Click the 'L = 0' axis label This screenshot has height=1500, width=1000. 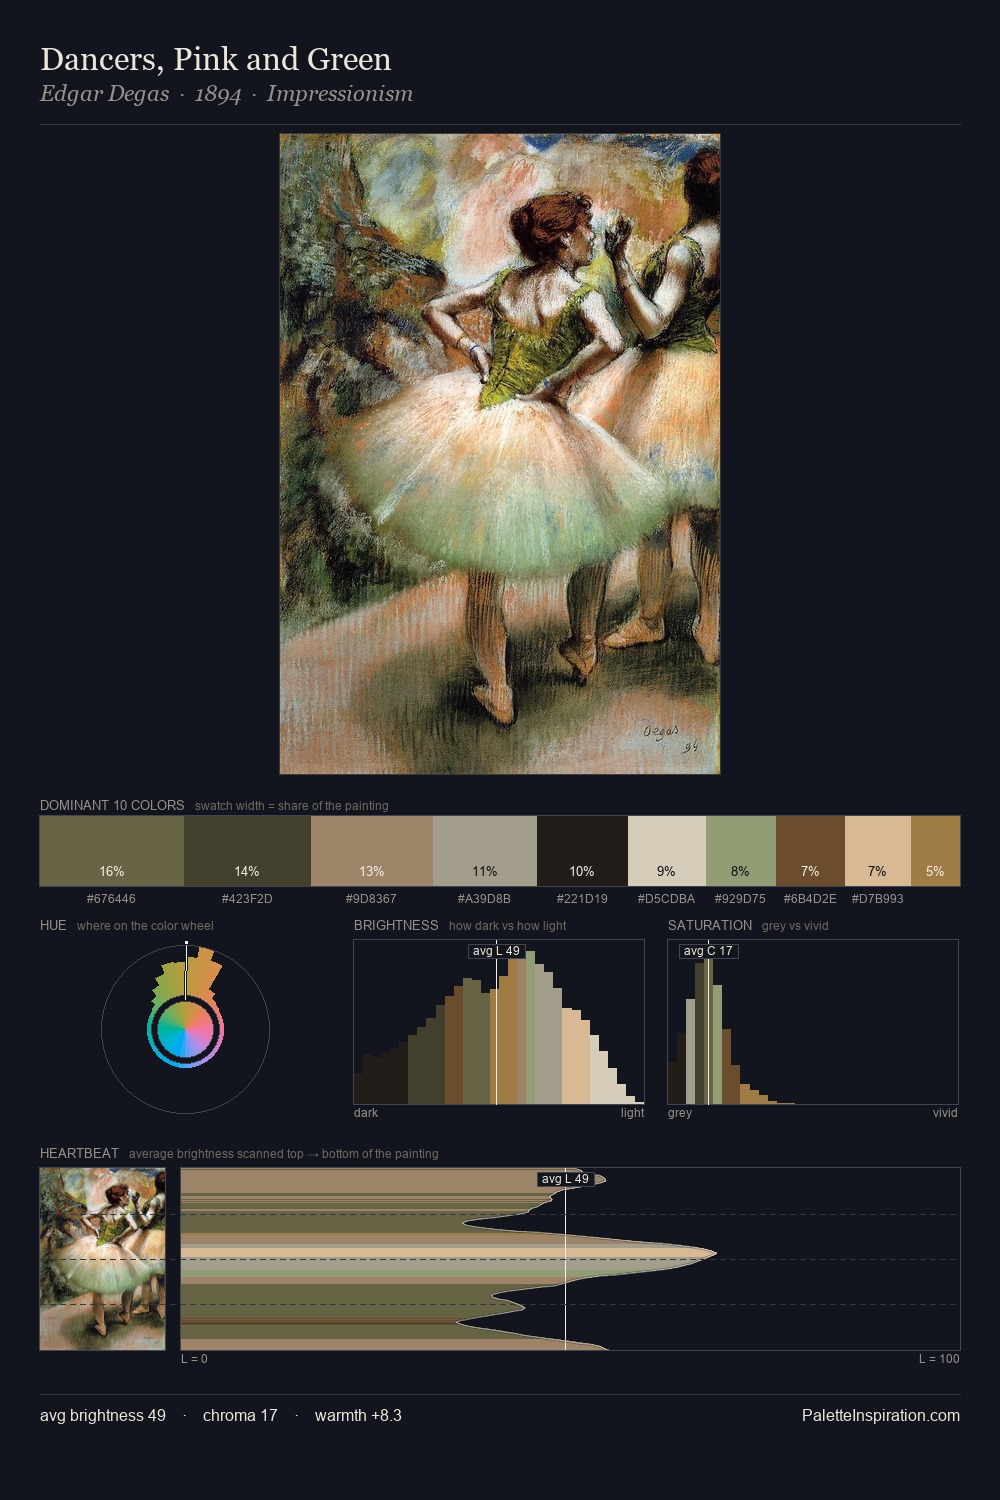[x=194, y=1359]
